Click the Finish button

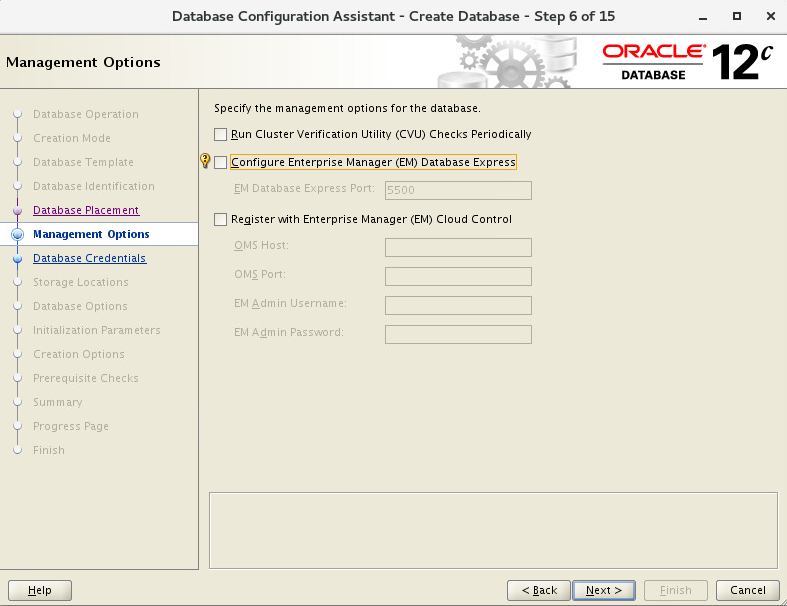click(676, 590)
